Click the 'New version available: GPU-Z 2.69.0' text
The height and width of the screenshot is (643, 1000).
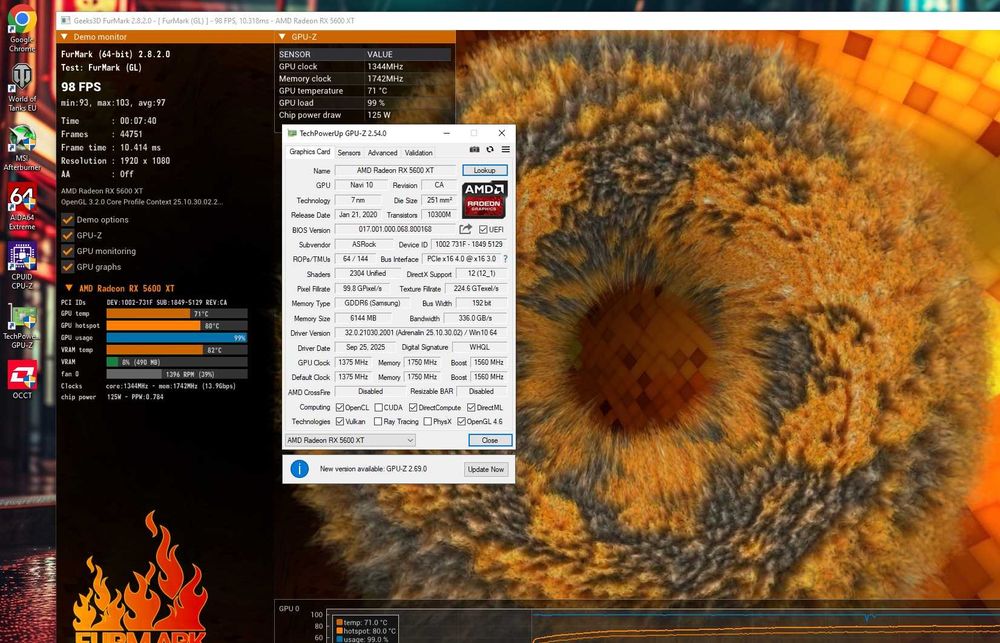[x=374, y=469]
